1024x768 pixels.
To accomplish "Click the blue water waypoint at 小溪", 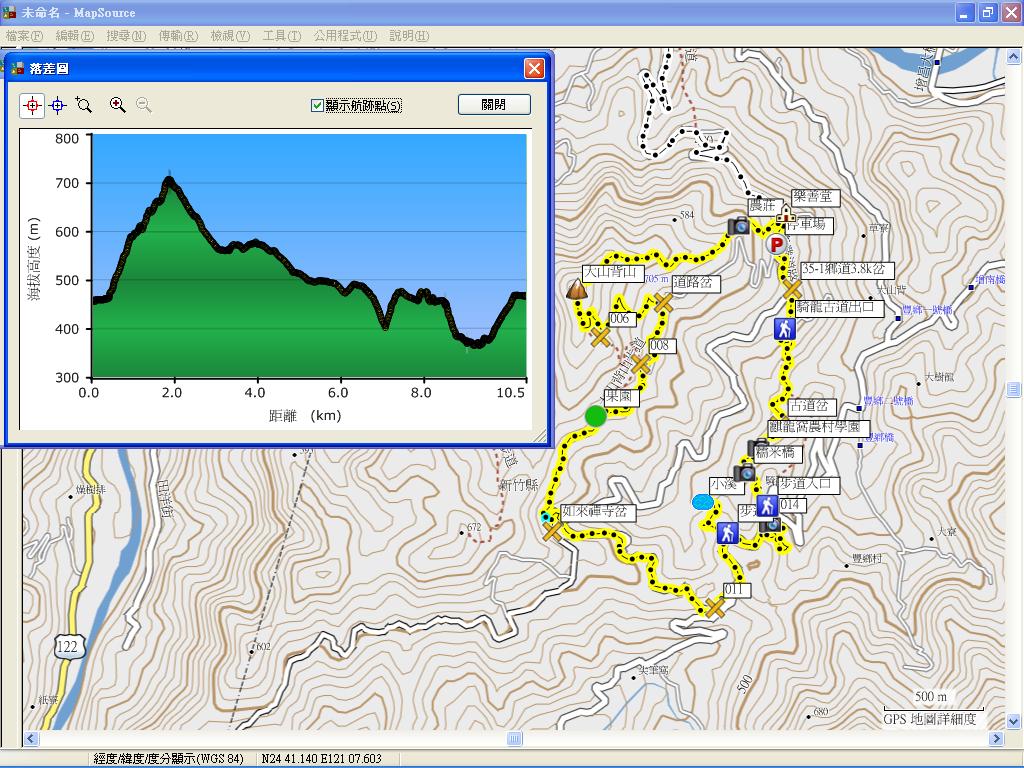I will tap(703, 502).
